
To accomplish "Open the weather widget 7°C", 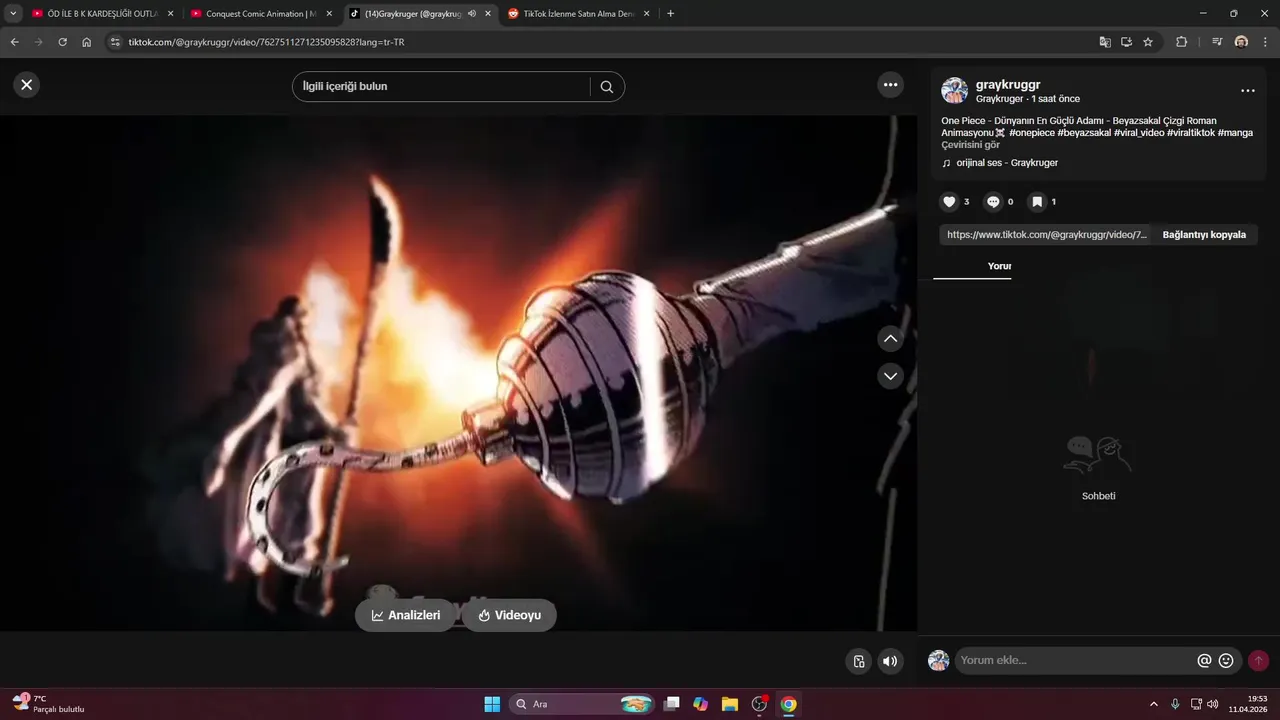I will click(x=48, y=704).
